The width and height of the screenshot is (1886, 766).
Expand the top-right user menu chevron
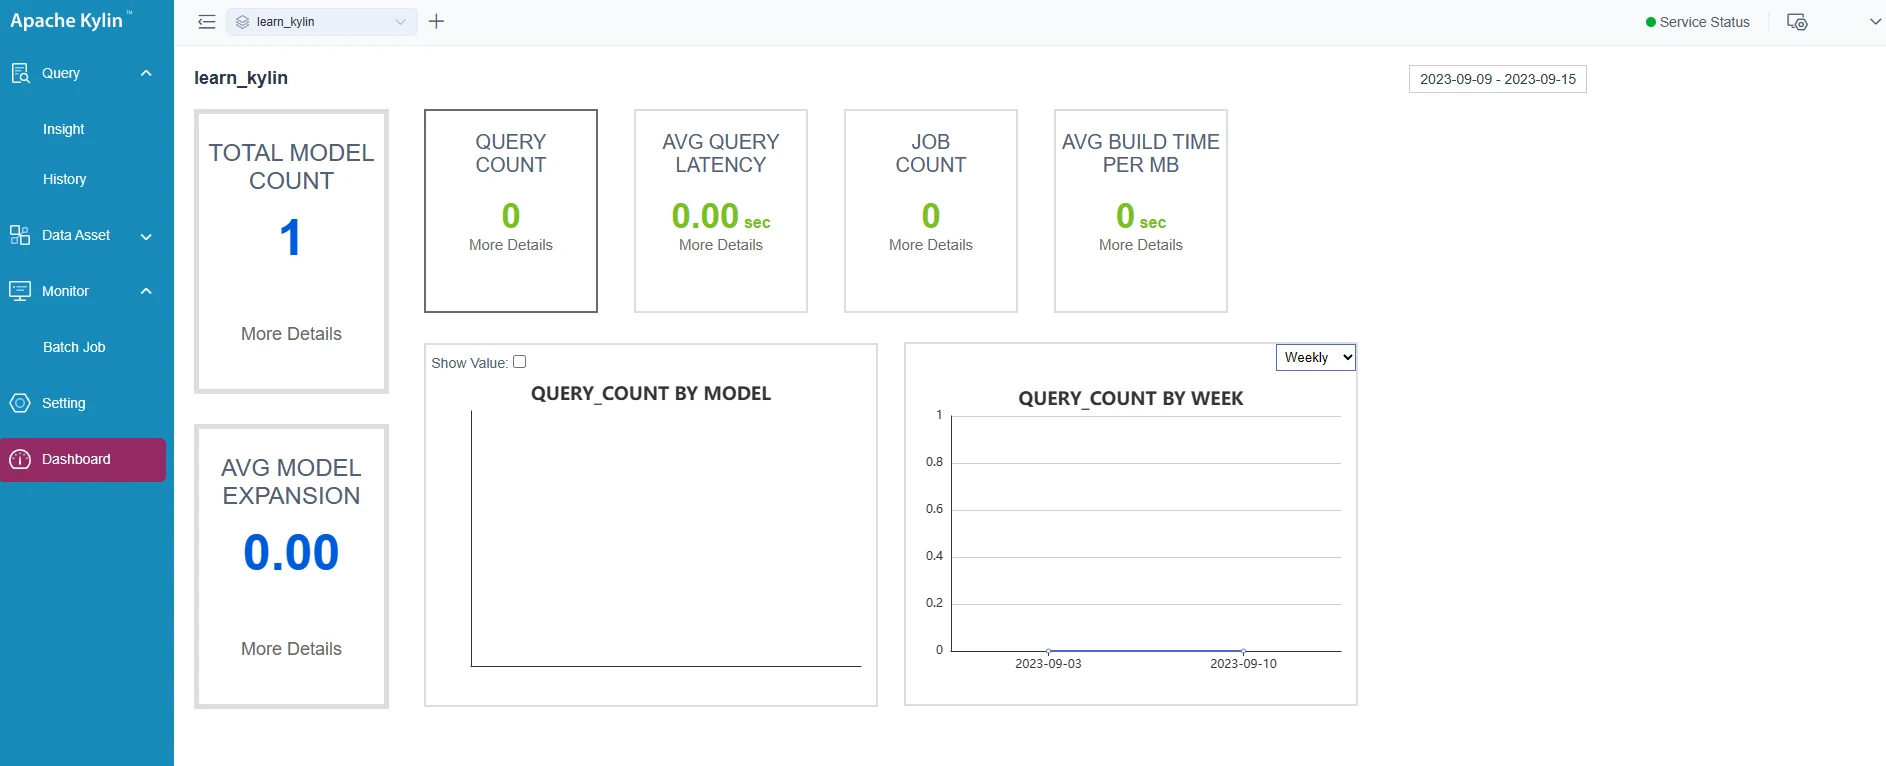(1875, 22)
